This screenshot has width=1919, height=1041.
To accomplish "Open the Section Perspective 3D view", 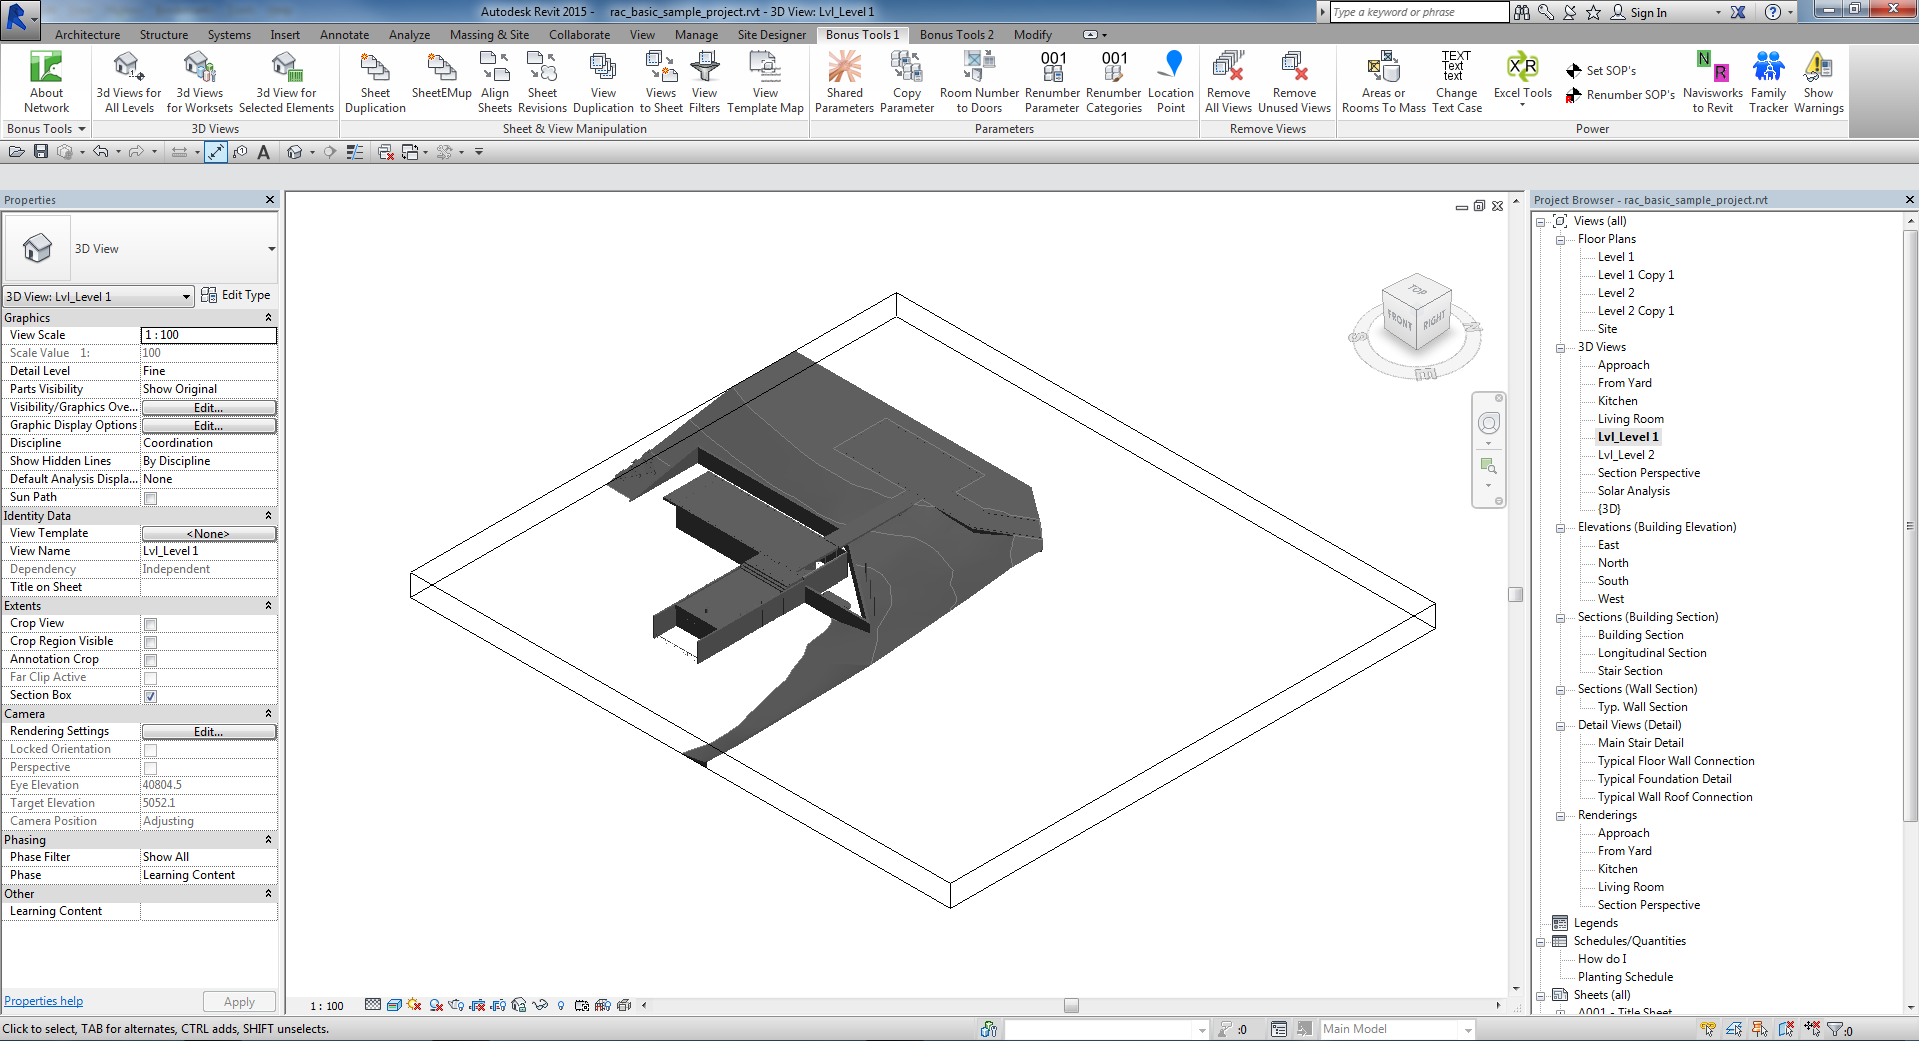I will (1648, 473).
